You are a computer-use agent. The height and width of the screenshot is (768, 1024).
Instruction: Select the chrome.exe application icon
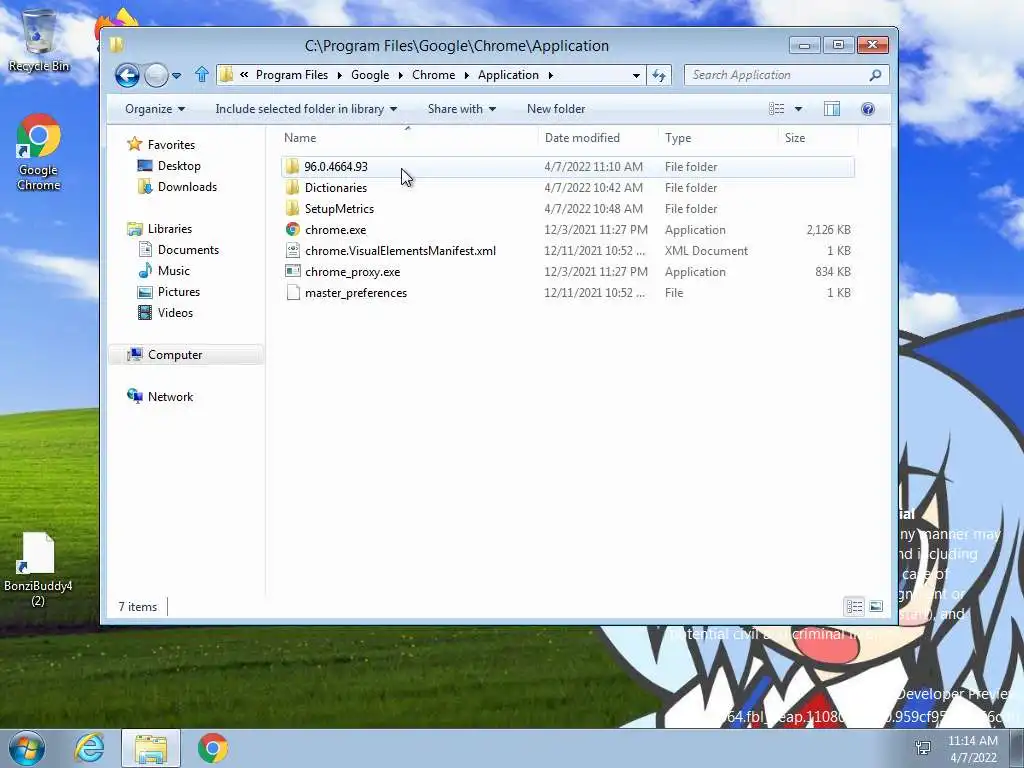tap(293, 230)
